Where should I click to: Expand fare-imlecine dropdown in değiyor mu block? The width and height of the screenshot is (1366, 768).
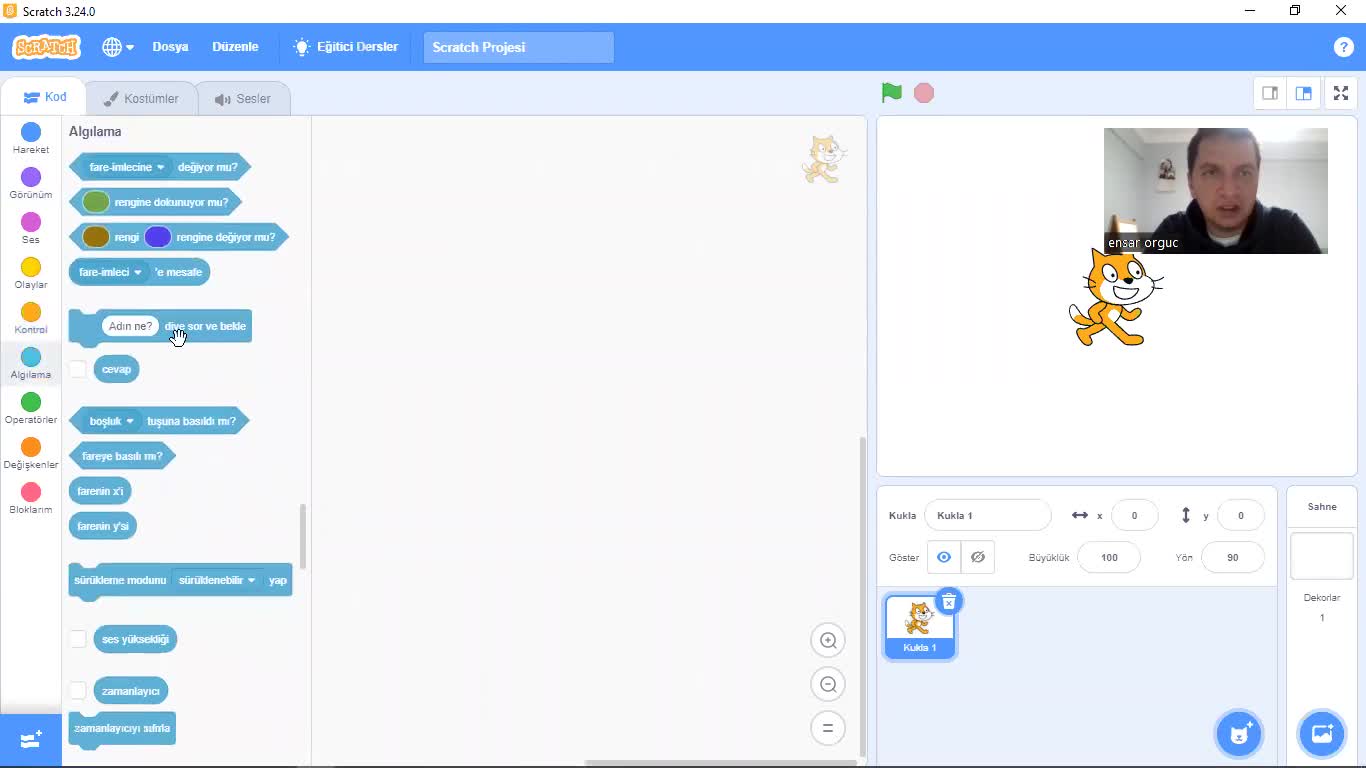(x=127, y=167)
